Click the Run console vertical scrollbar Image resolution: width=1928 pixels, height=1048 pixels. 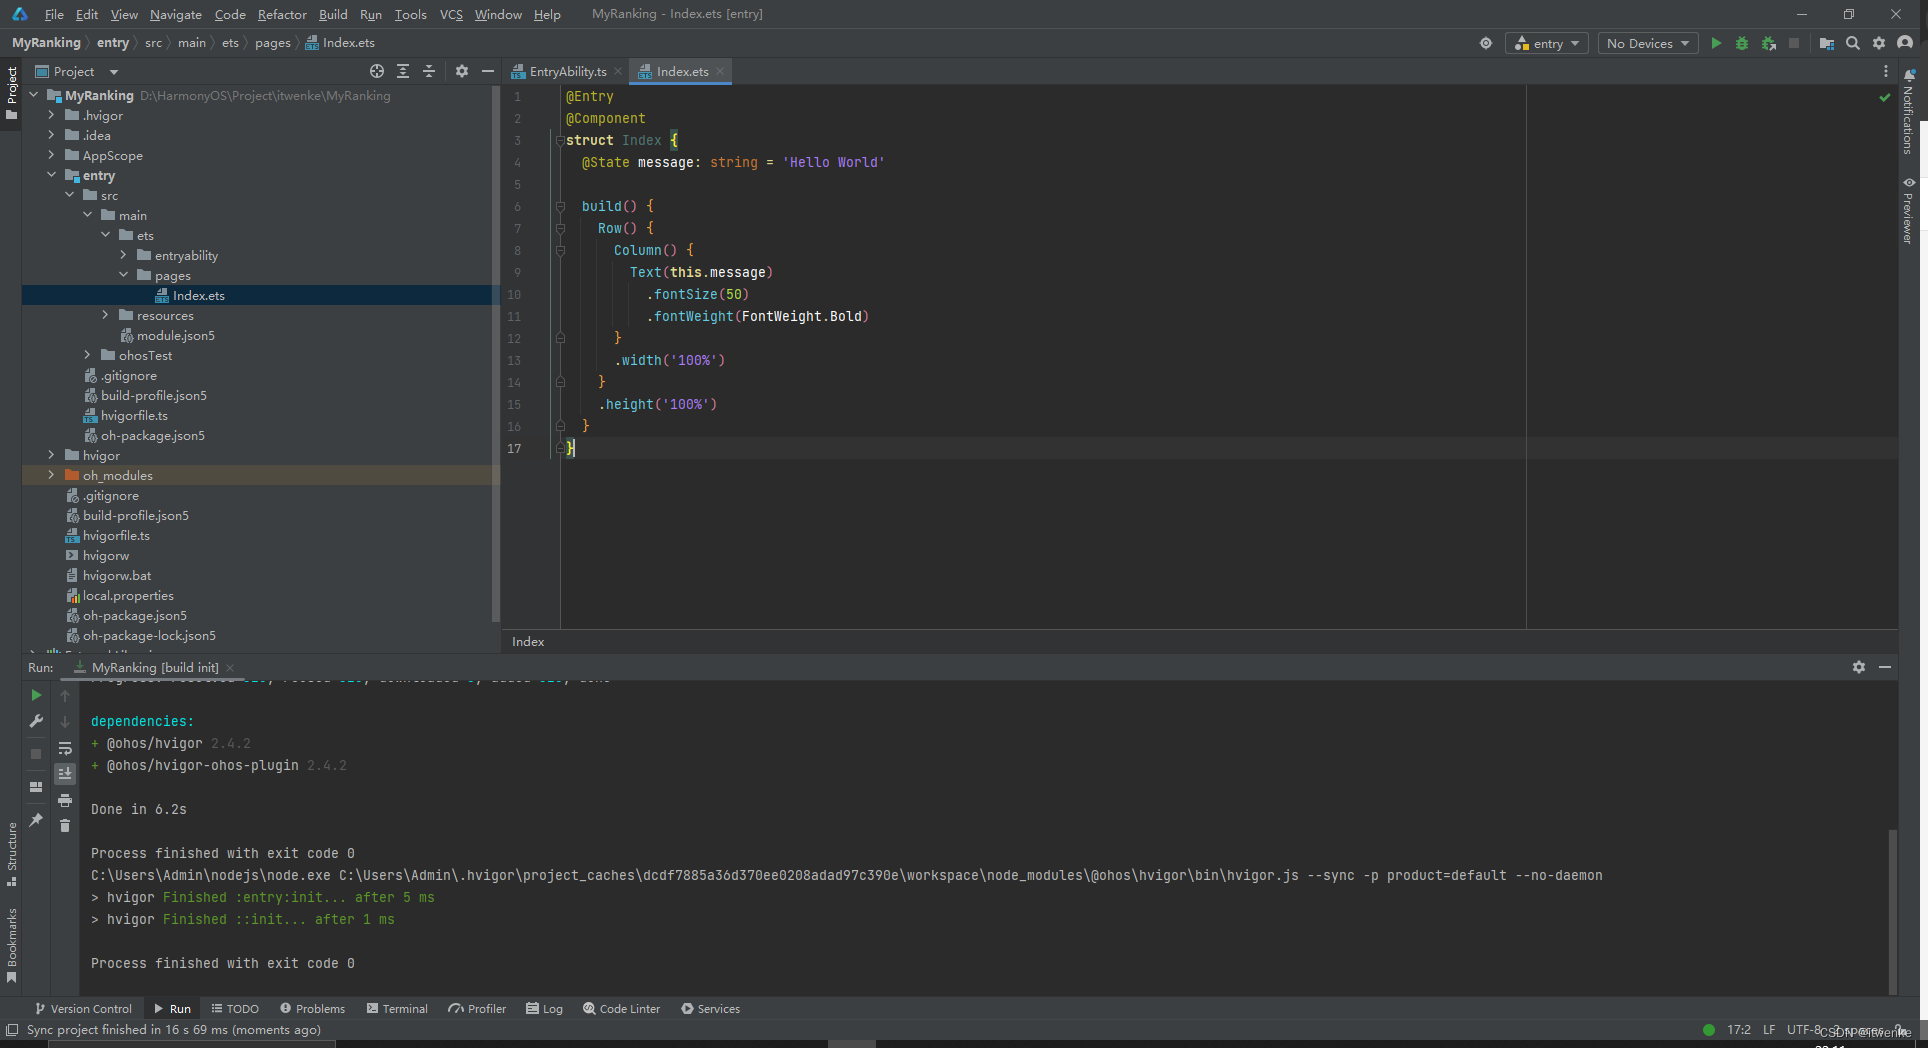(1892, 910)
